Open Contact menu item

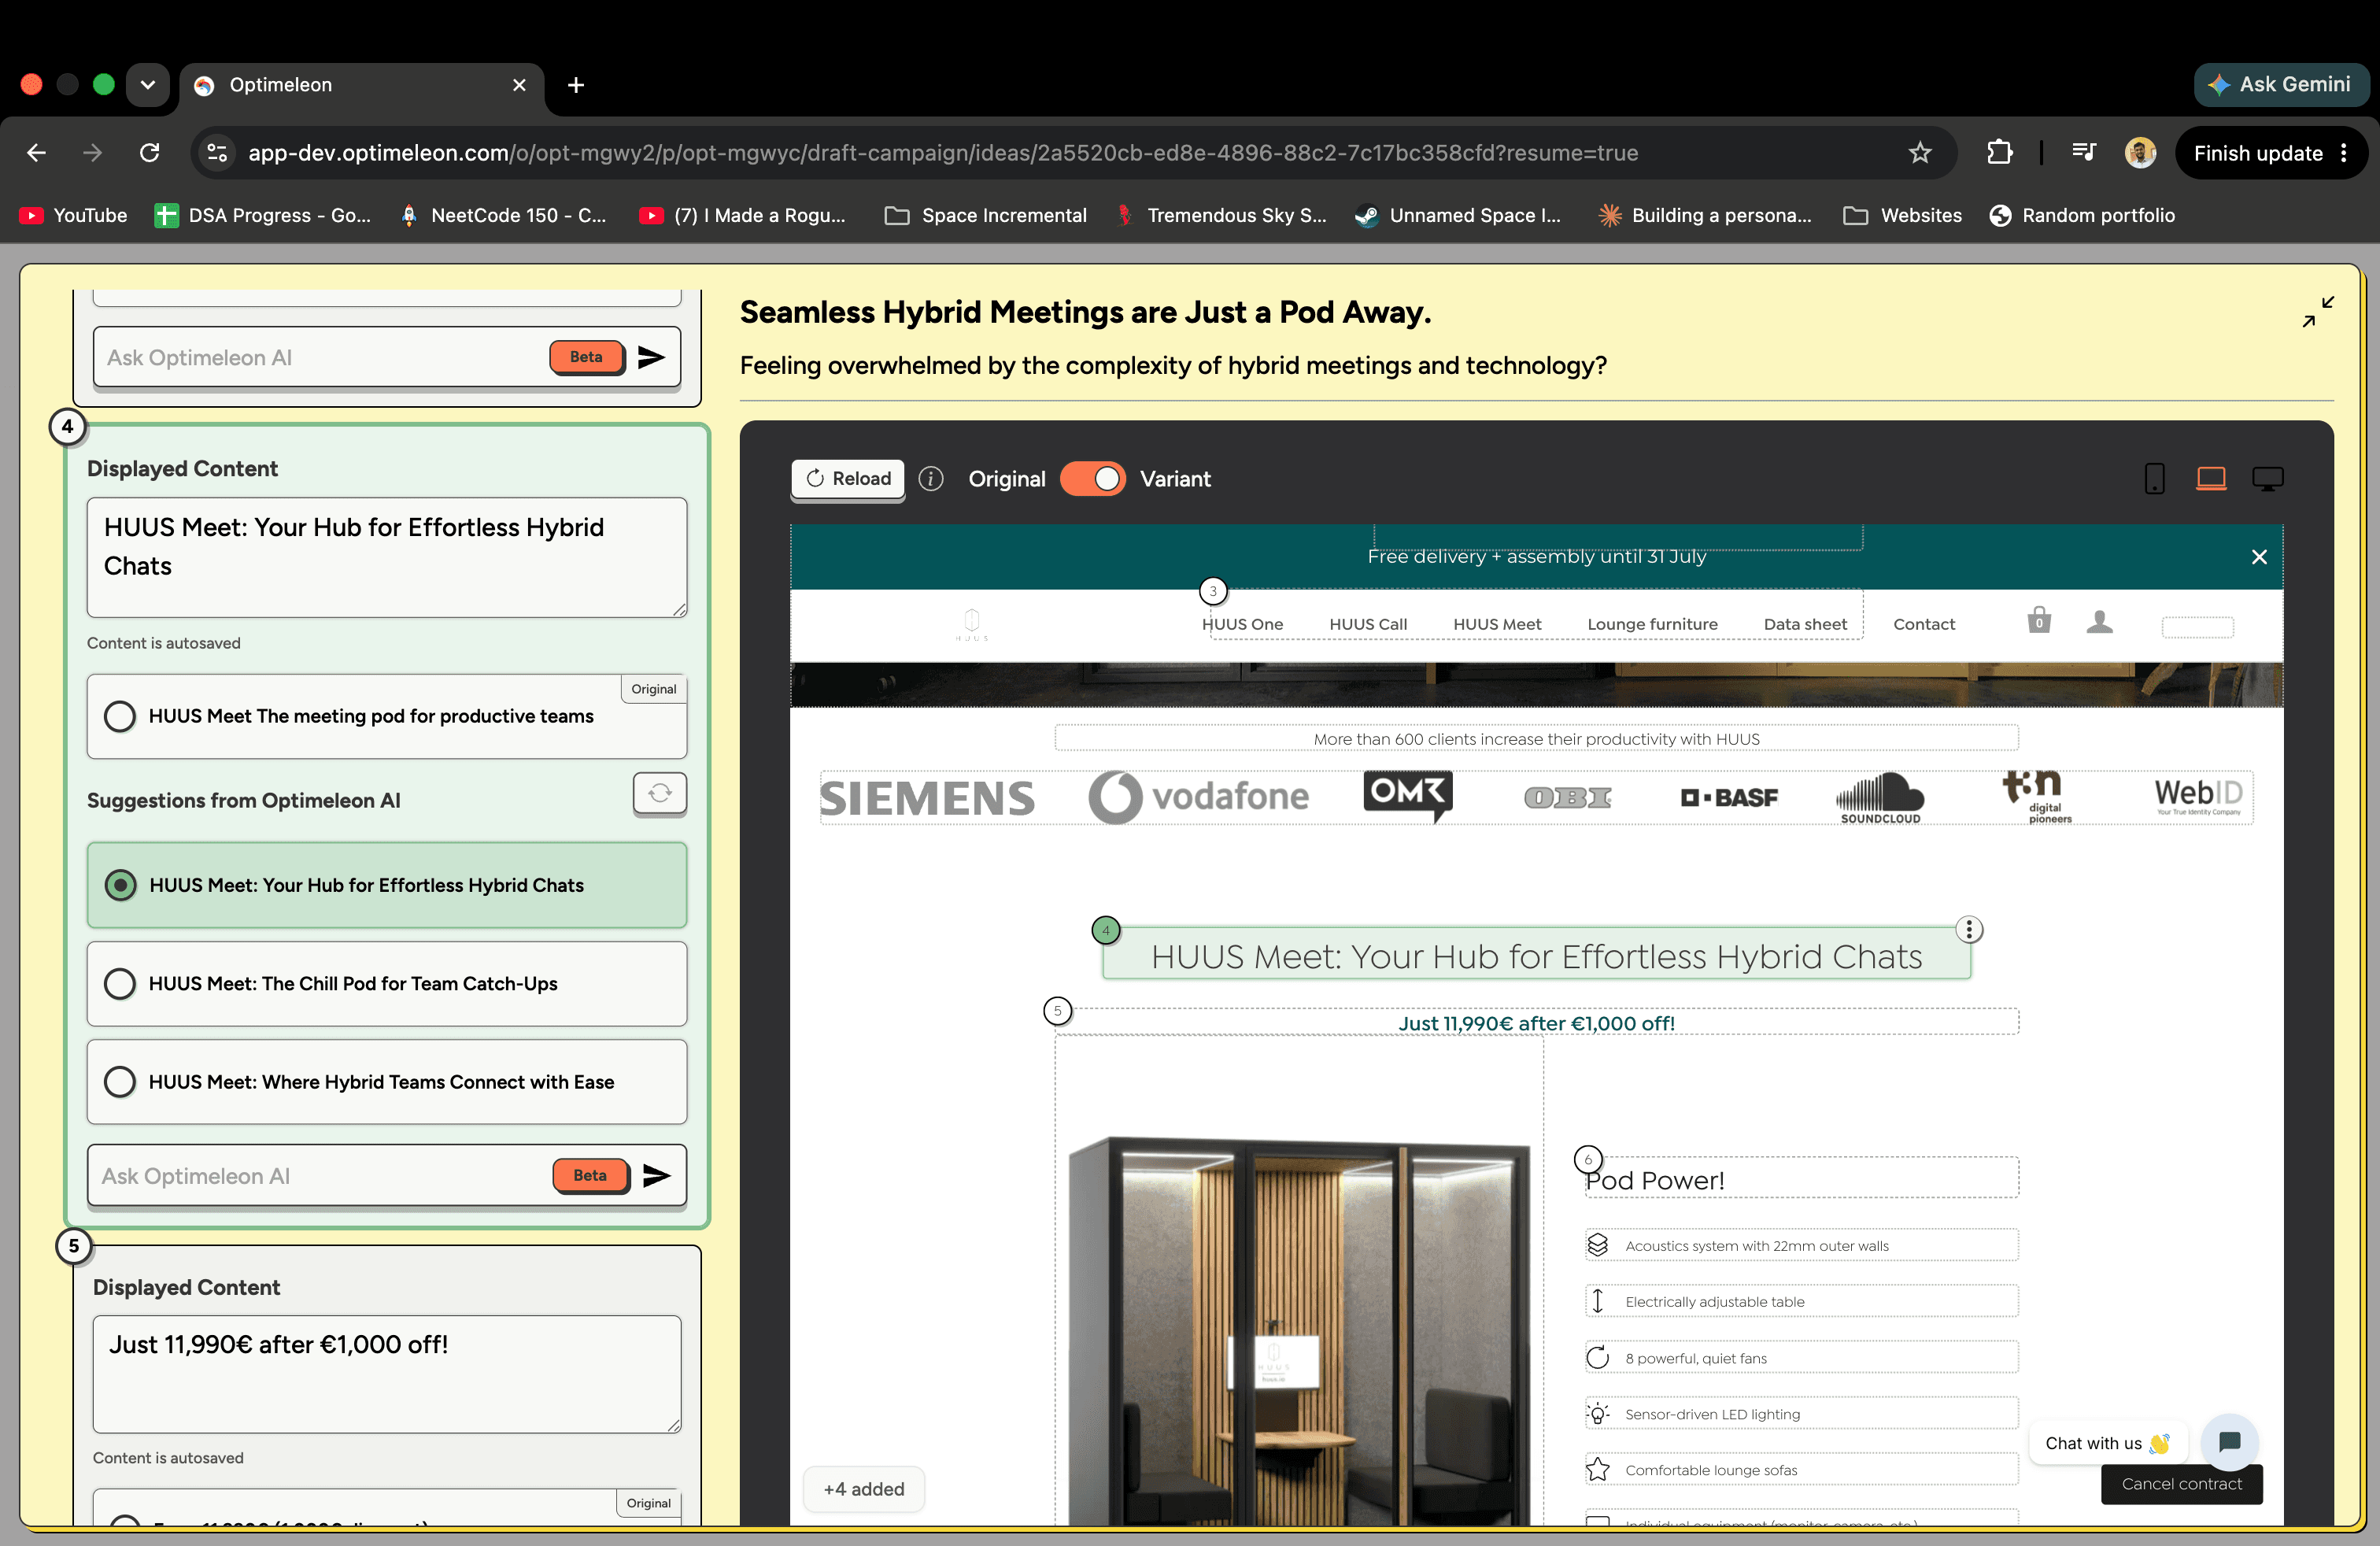(x=1923, y=624)
